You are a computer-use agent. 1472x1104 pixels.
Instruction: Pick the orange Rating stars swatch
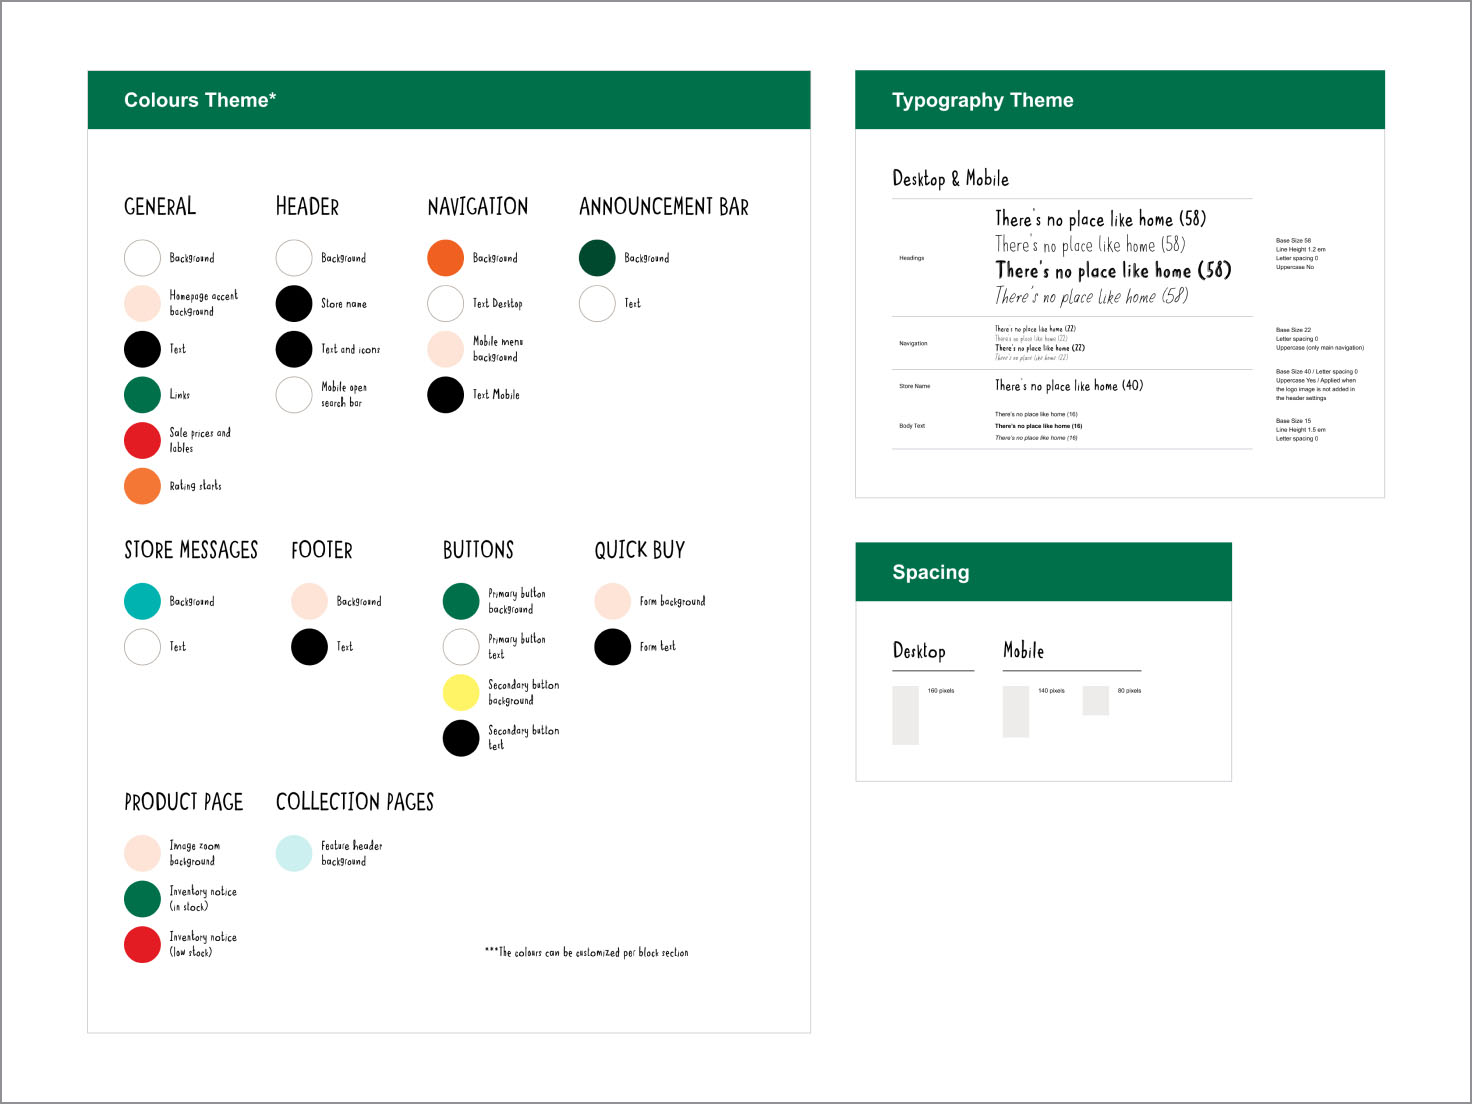tap(142, 486)
